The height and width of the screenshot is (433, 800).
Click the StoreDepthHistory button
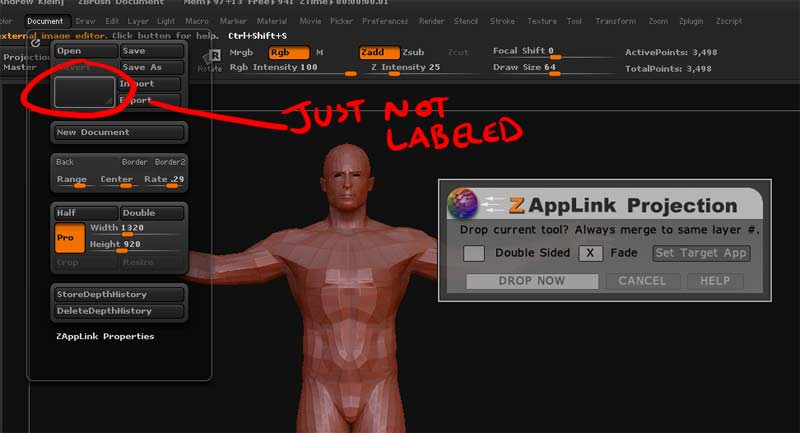(119, 295)
